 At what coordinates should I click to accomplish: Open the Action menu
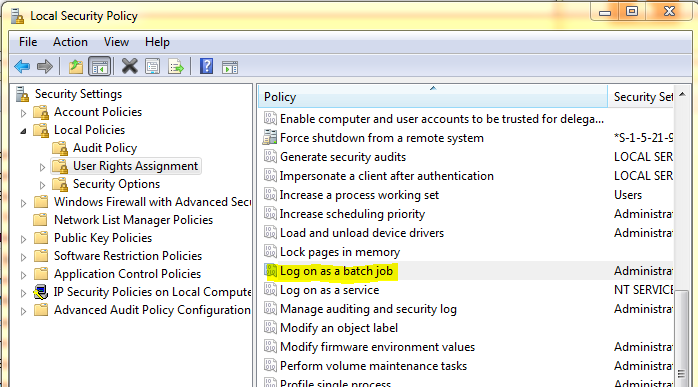[x=70, y=42]
